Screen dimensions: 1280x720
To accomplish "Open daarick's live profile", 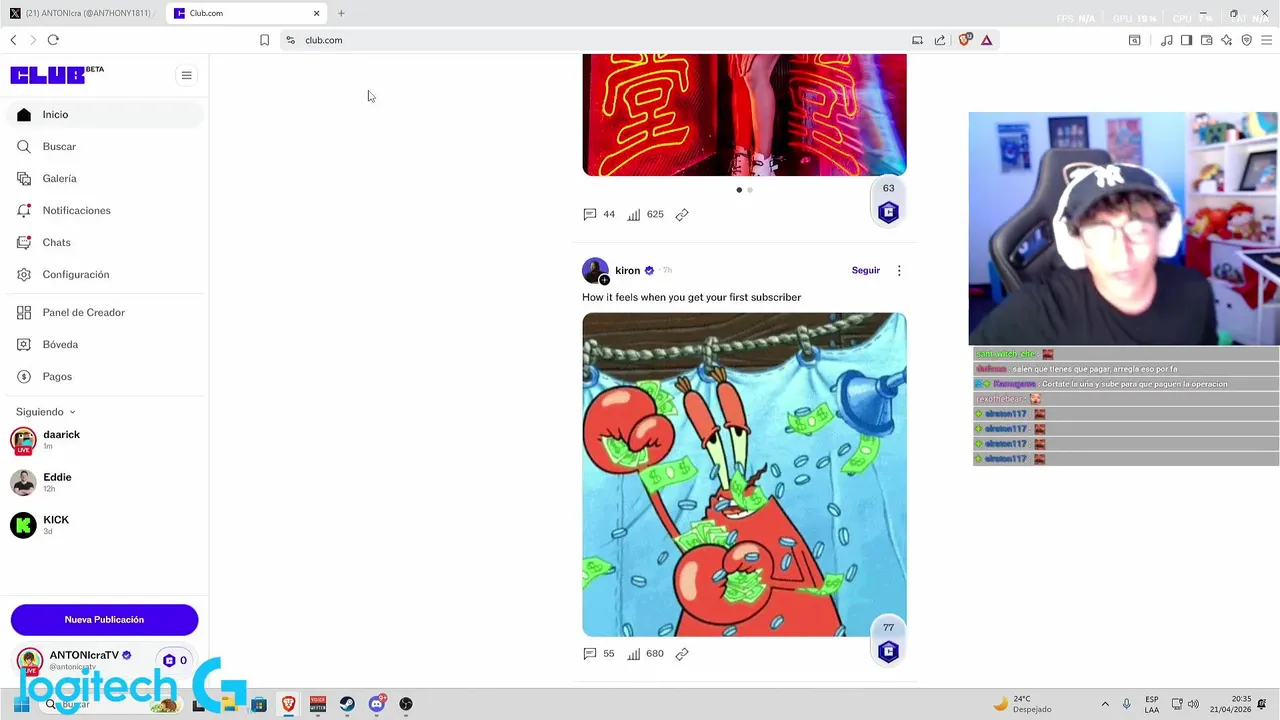I will [x=60, y=440].
